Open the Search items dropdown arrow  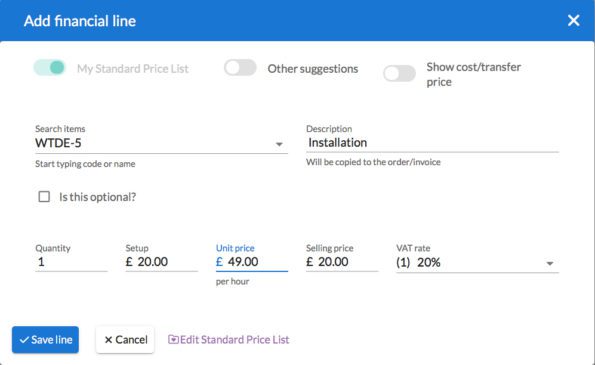[279, 144]
